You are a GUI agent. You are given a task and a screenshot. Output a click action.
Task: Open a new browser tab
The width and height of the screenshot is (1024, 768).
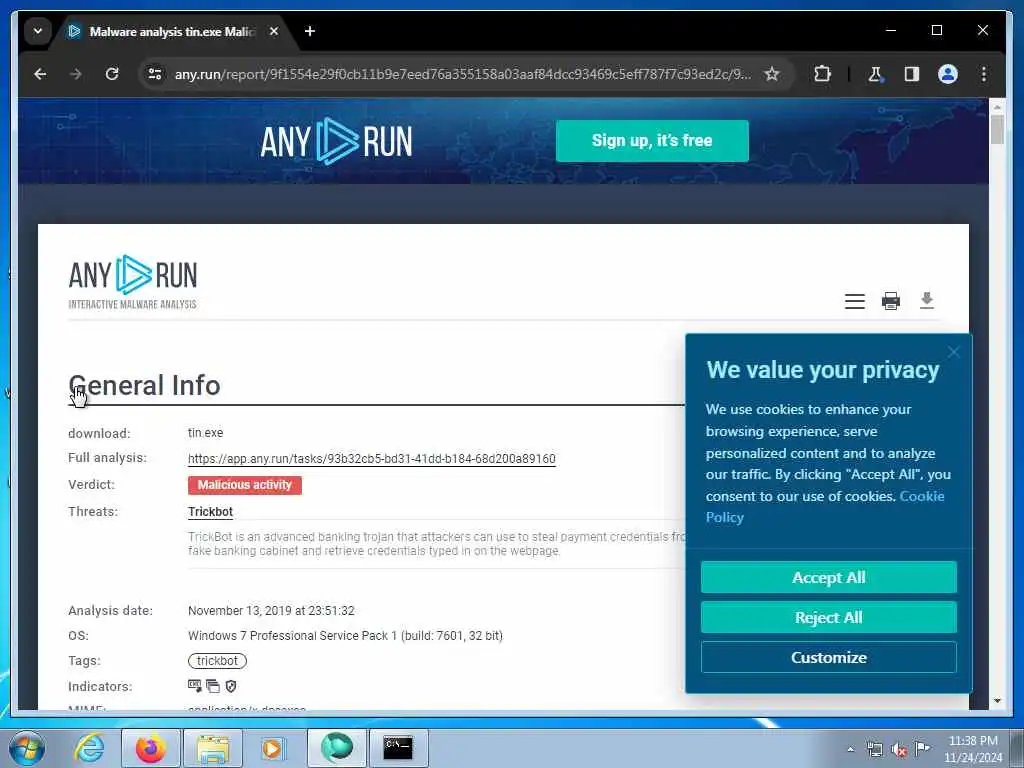coord(310,31)
